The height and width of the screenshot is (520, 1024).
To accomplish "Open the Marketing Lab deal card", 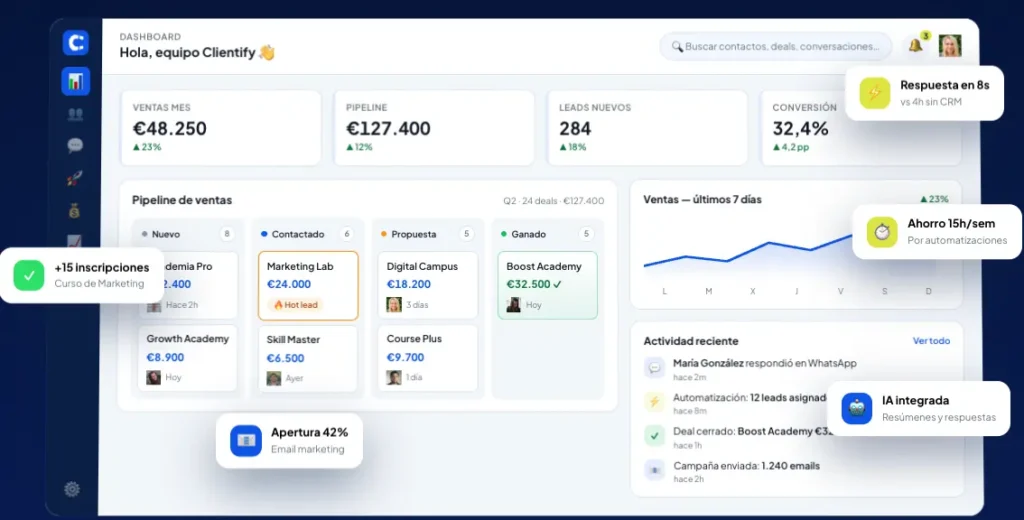I will click(x=308, y=285).
